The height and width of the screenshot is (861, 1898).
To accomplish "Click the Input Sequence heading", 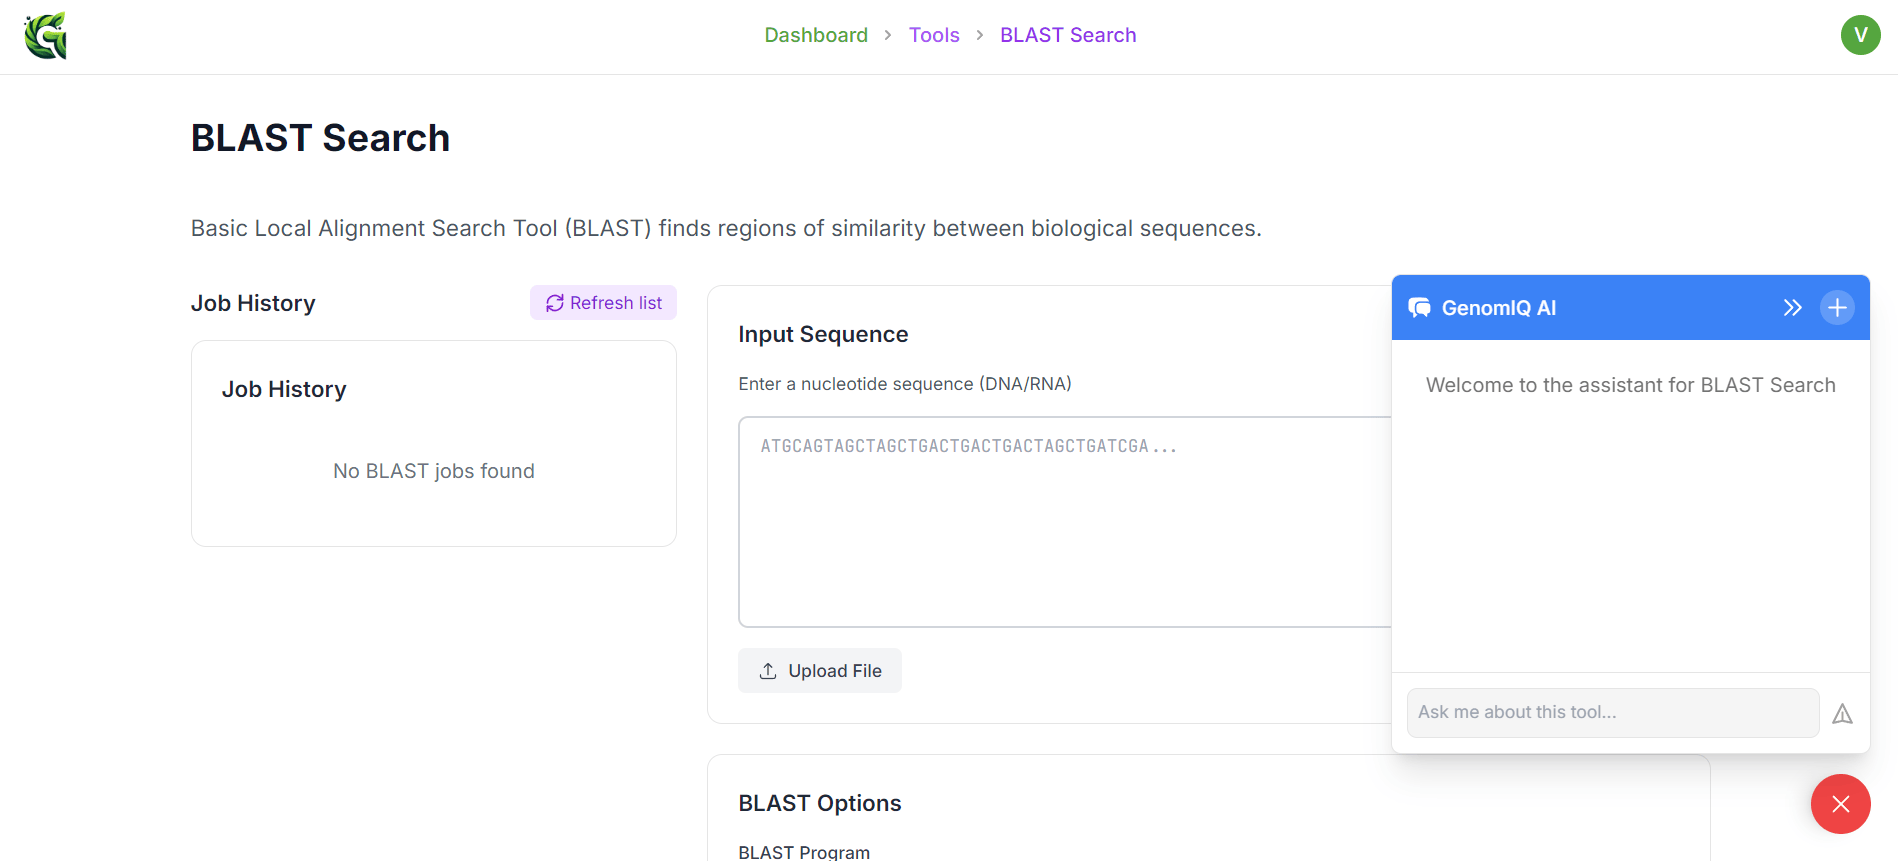I will [x=822, y=334].
